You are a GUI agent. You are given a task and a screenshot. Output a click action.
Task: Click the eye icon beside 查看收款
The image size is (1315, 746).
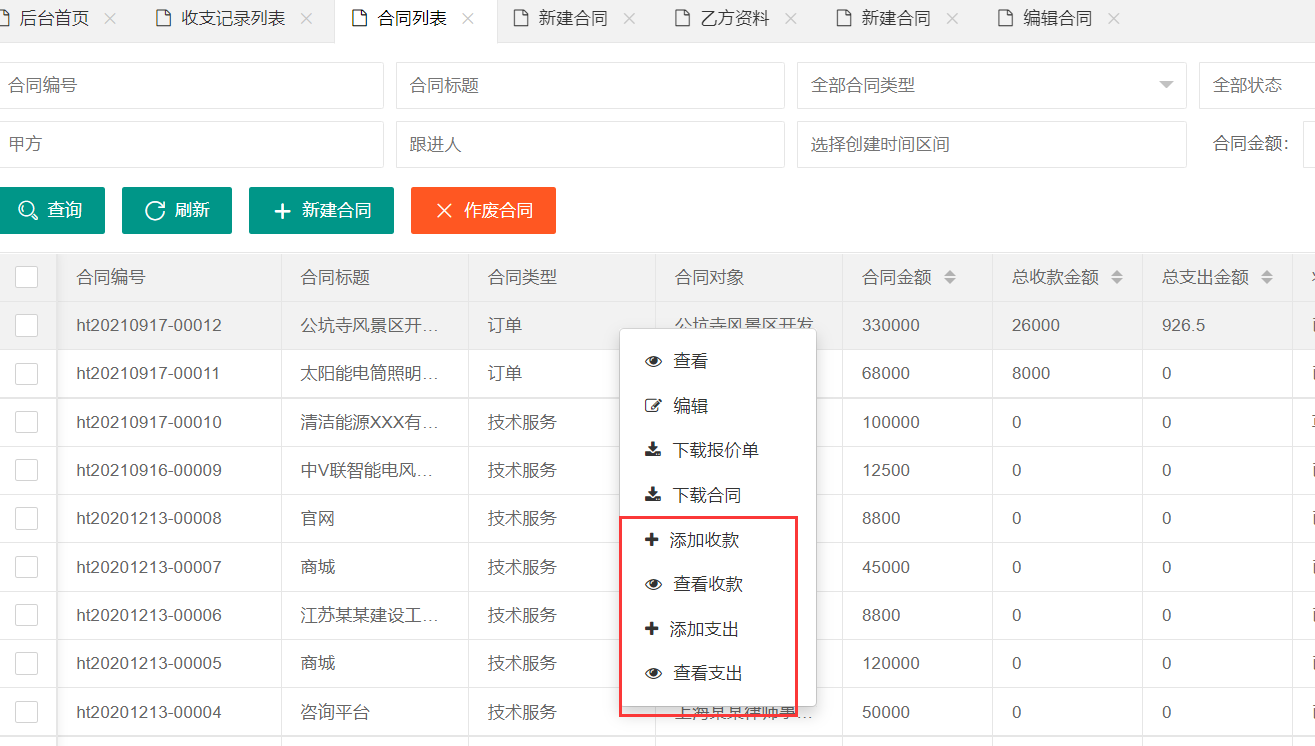coord(653,584)
